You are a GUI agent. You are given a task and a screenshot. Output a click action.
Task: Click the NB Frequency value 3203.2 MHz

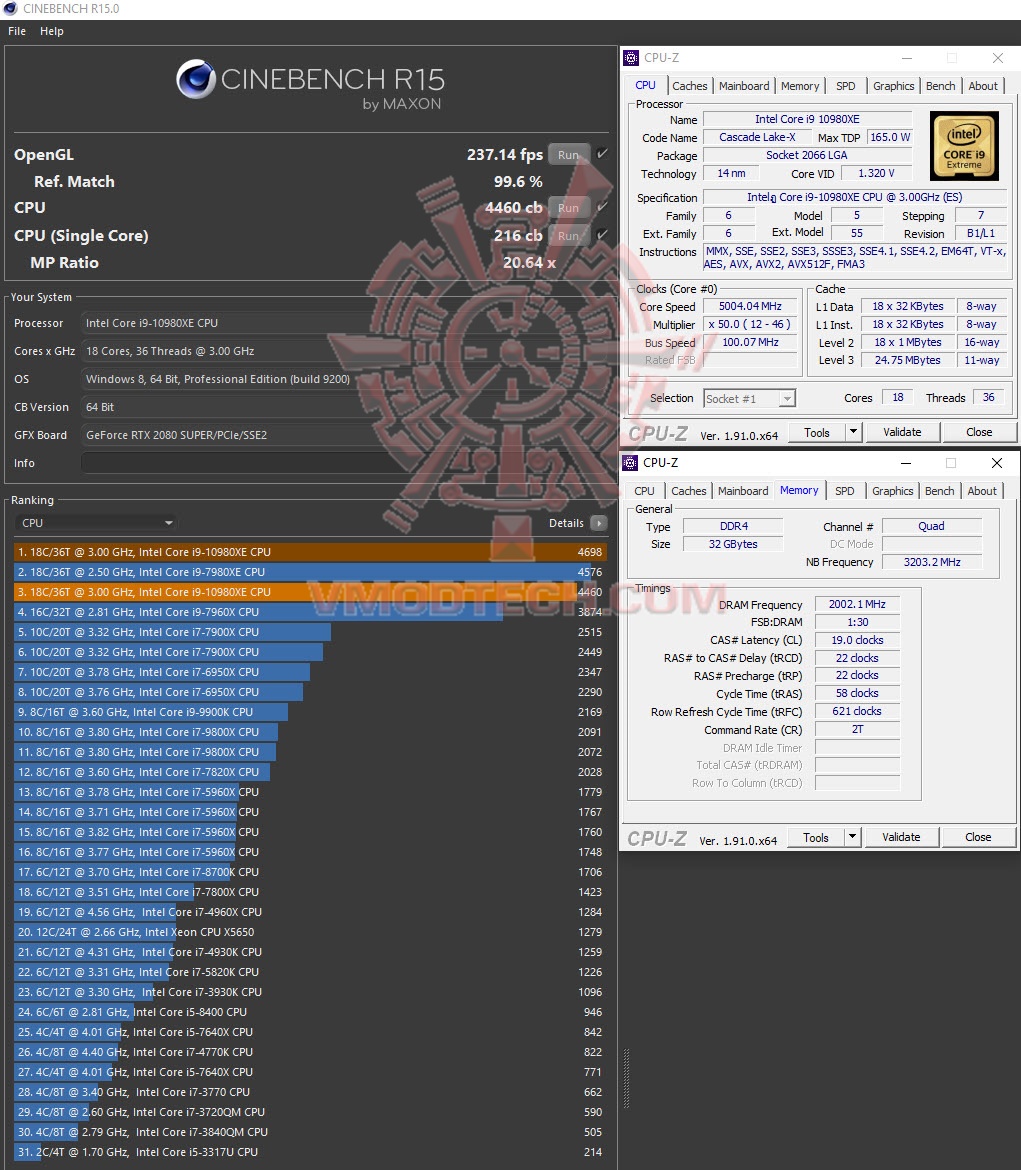[931, 562]
